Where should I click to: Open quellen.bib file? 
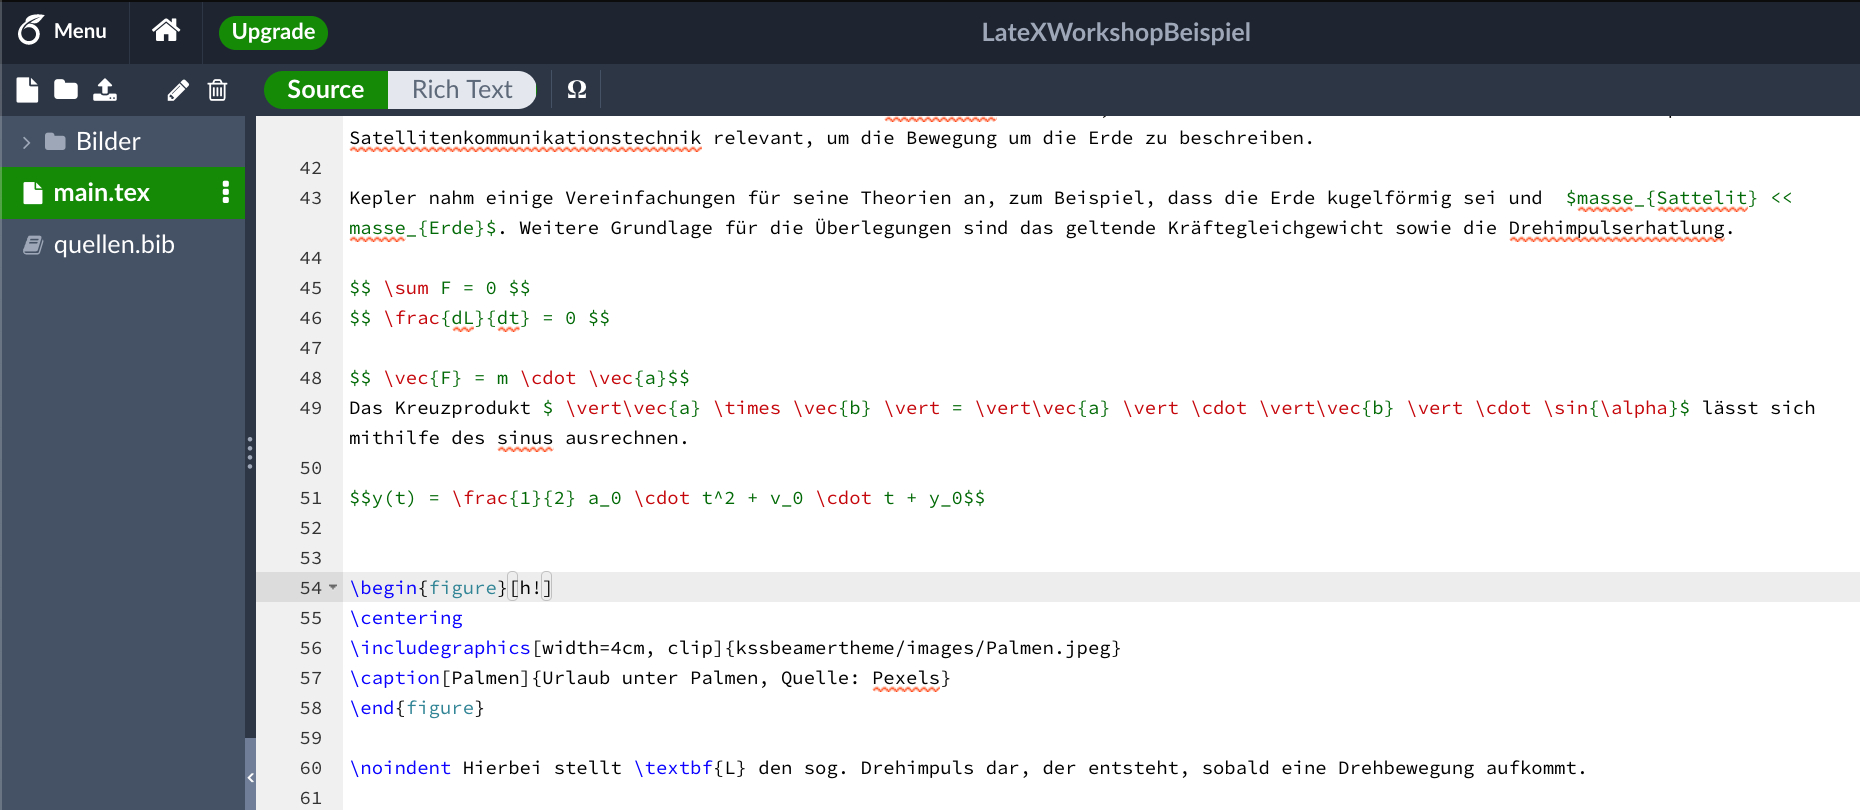click(113, 245)
